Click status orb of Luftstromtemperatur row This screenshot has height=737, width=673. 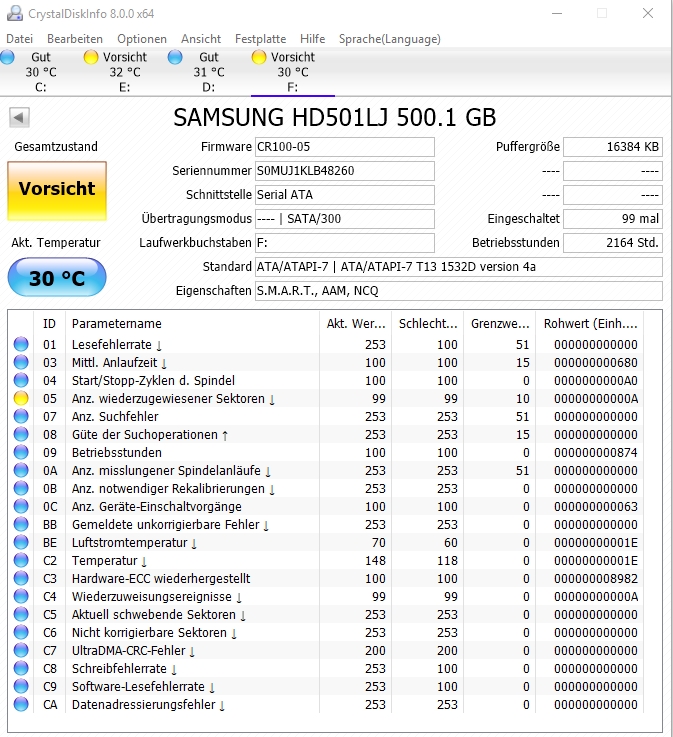[x=21, y=542]
